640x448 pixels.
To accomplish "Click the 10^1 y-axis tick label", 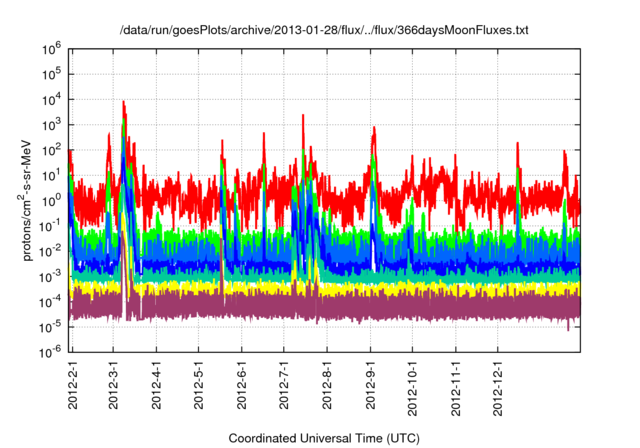I will pyautogui.click(x=51, y=176).
